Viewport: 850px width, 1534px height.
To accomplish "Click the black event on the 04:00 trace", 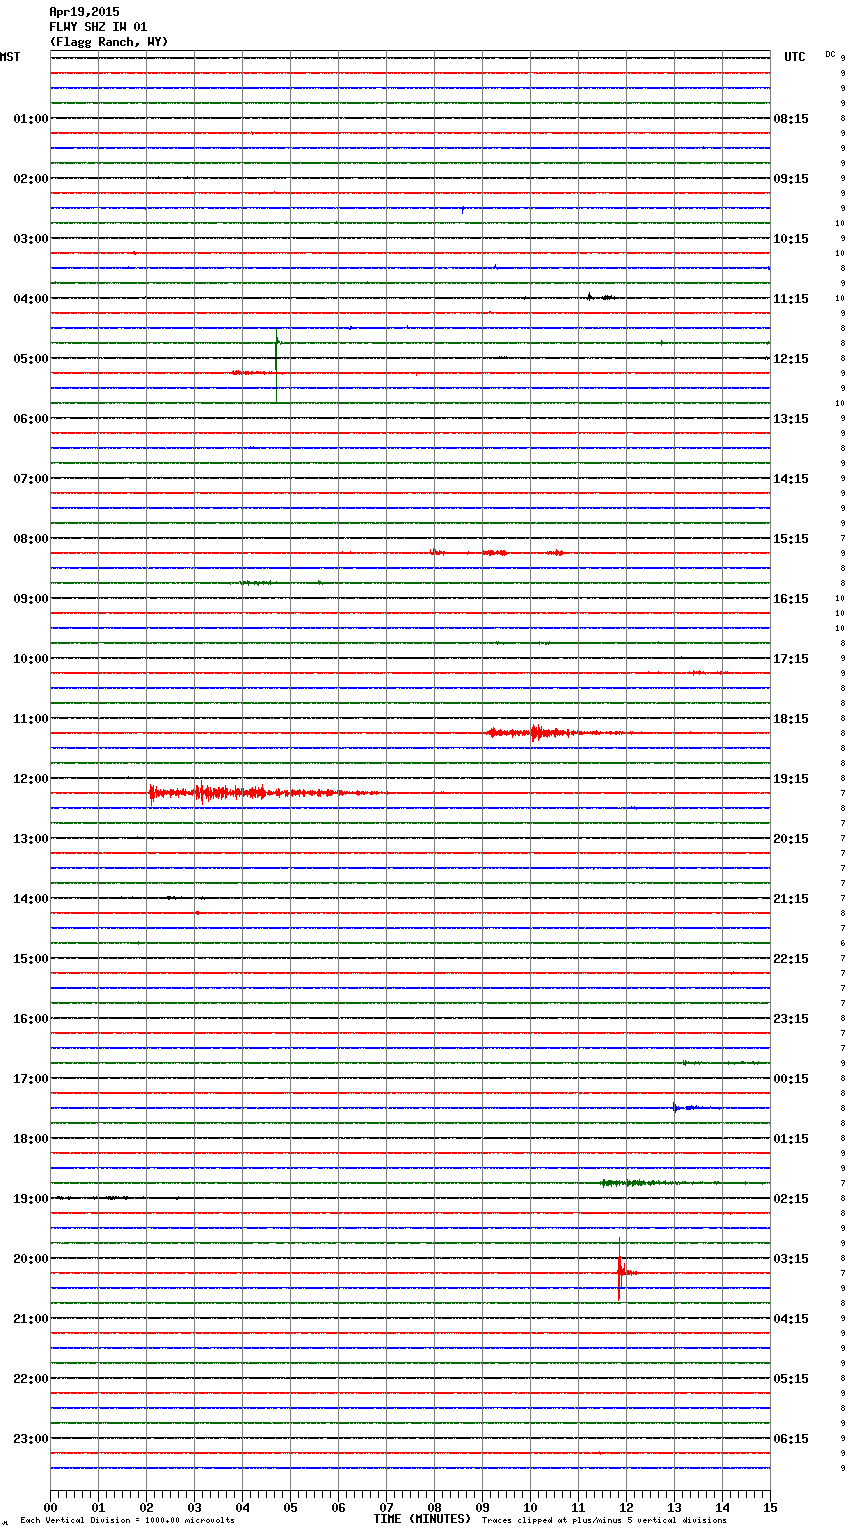I will [x=600, y=297].
